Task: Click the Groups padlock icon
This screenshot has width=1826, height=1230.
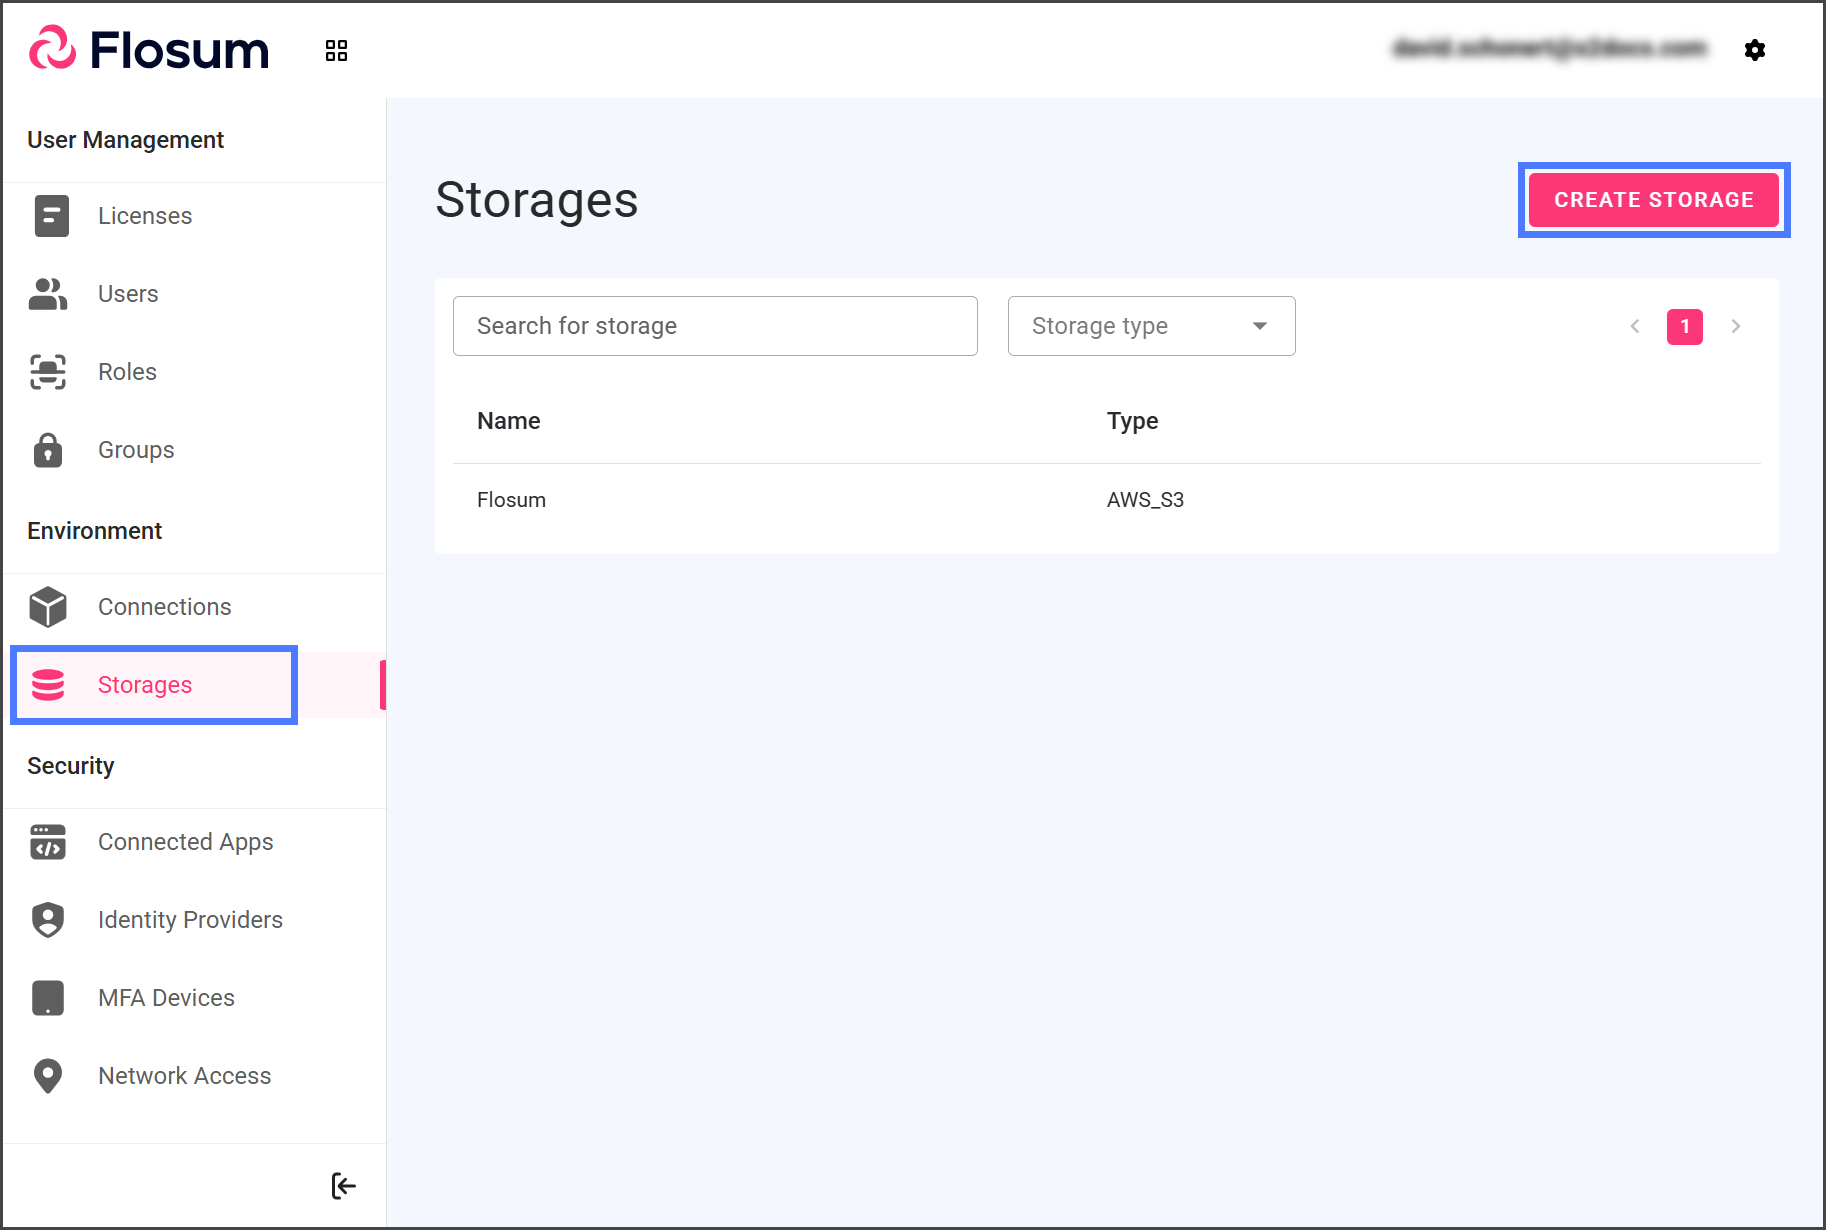Action: click(x=48, y=450)
